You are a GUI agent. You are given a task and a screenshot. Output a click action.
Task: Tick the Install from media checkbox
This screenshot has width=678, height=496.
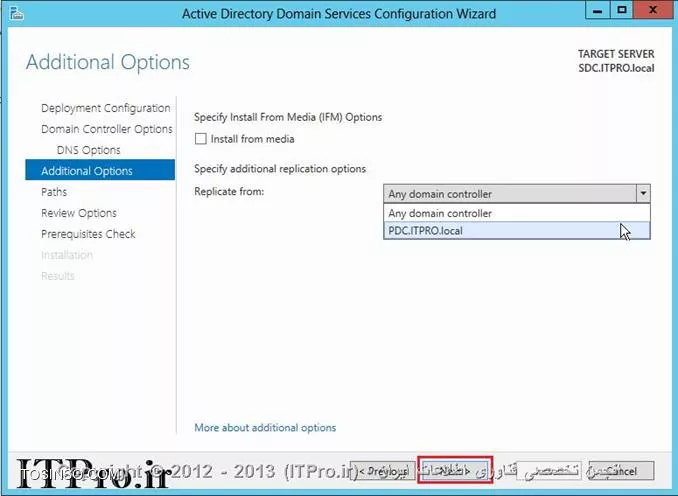click(x=201, y=139)
